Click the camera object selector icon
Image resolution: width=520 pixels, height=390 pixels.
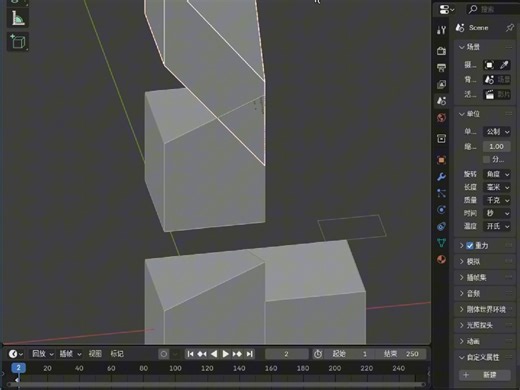[489, 65]
